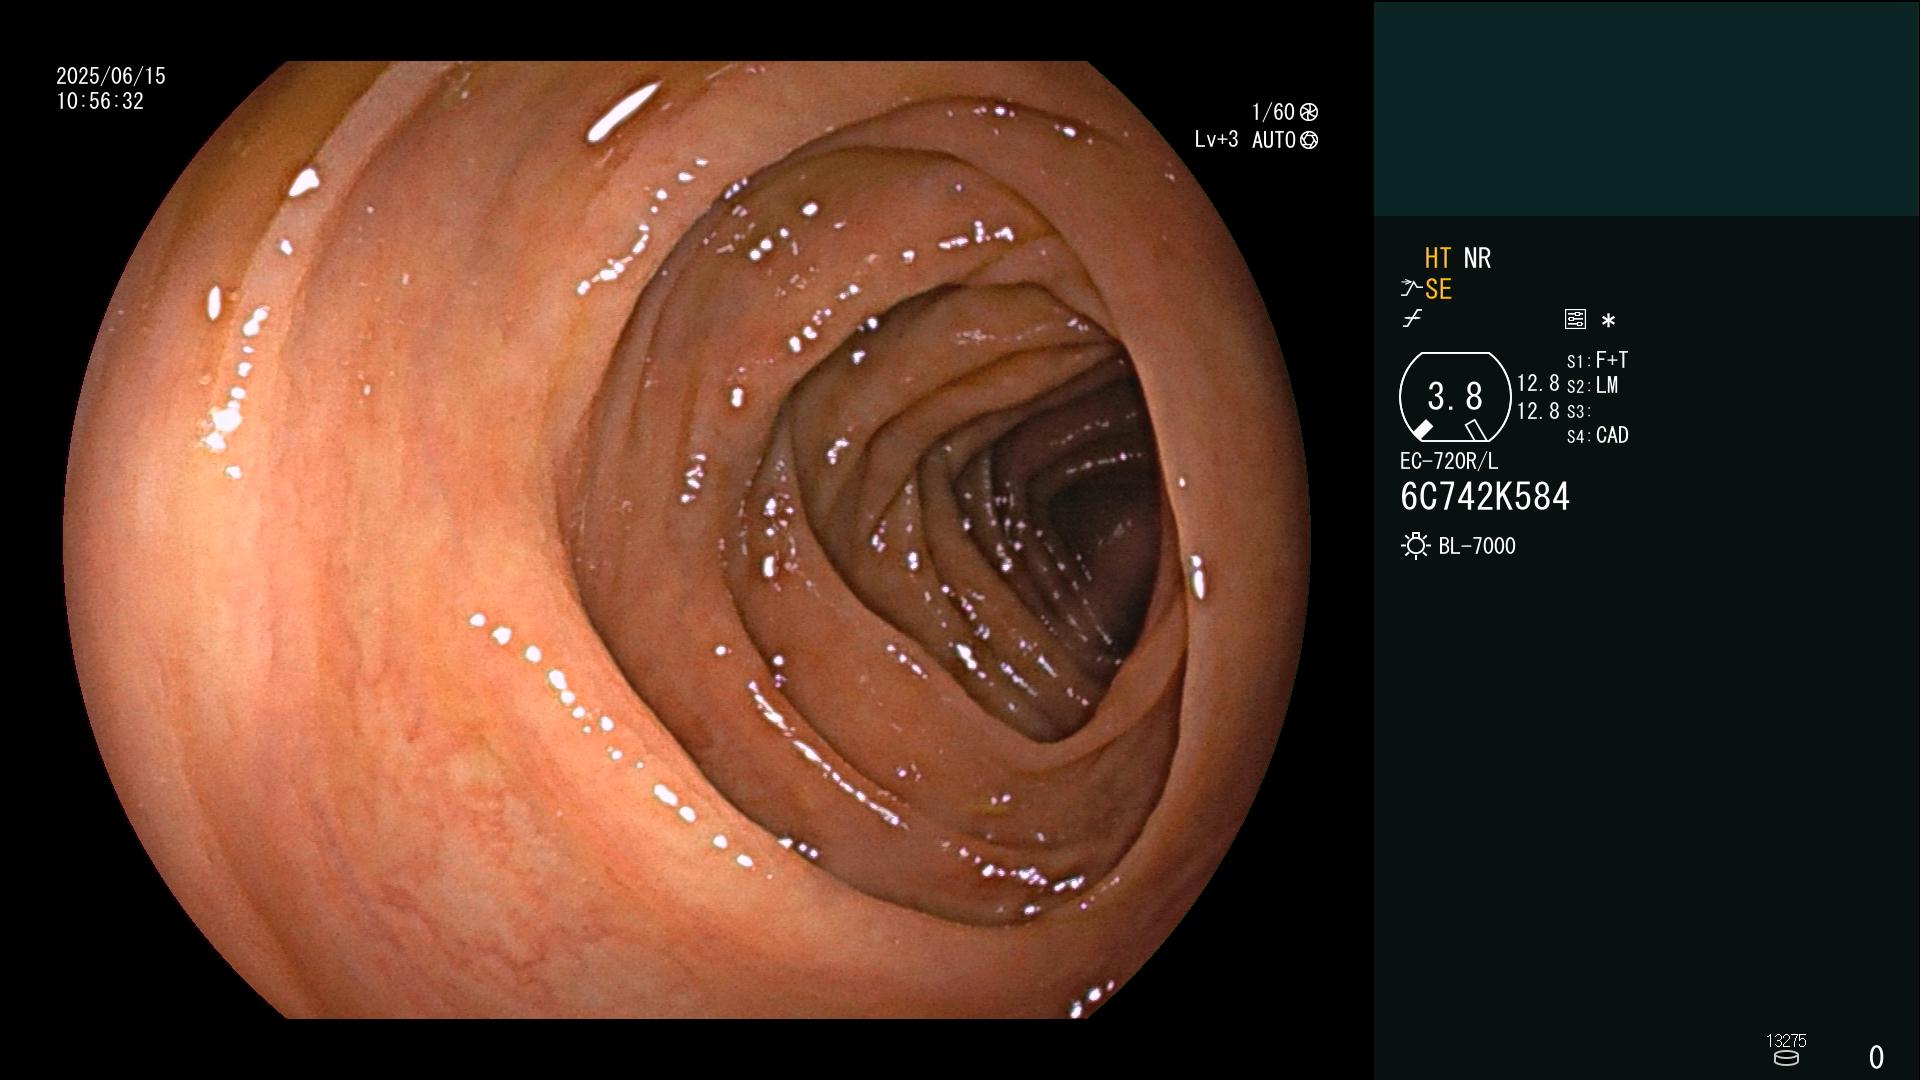Click the 1/60 shutter speed value
The width and height of the screenshot is (1920, 1080).
[1273, 112]
